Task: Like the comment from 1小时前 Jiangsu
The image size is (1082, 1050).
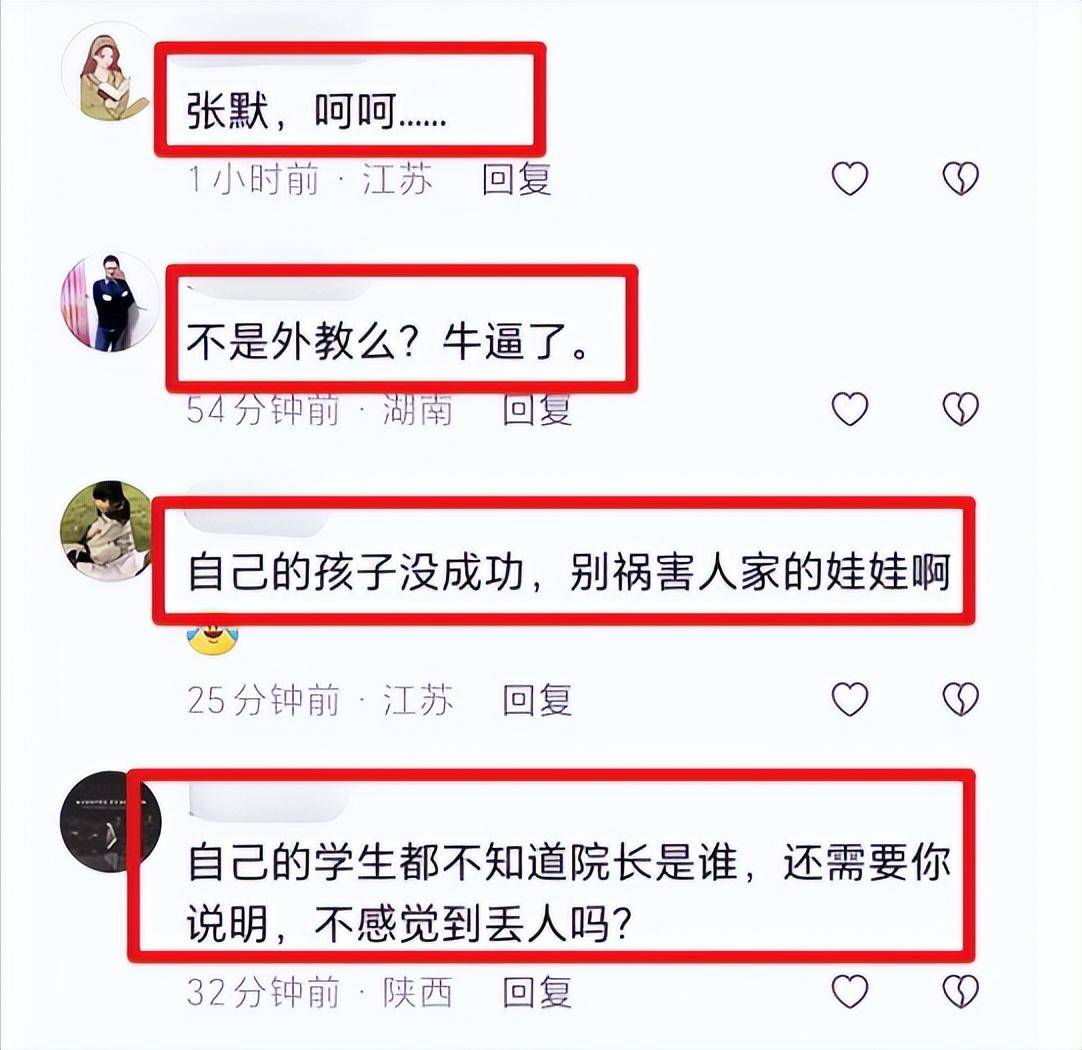Action: (x=849, y=179)
